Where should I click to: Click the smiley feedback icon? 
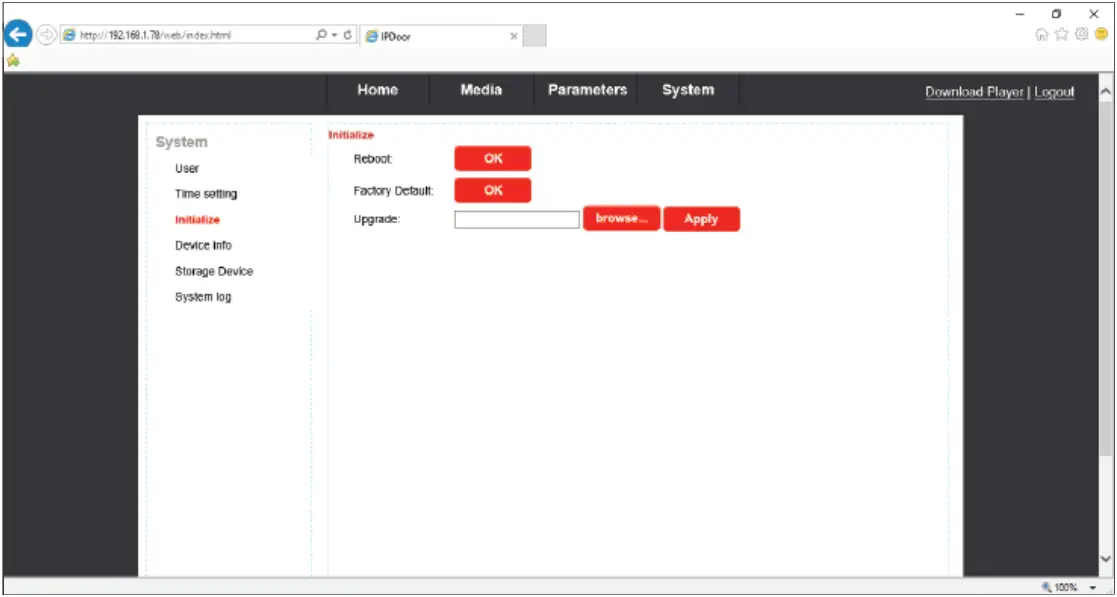(1101, 33)
